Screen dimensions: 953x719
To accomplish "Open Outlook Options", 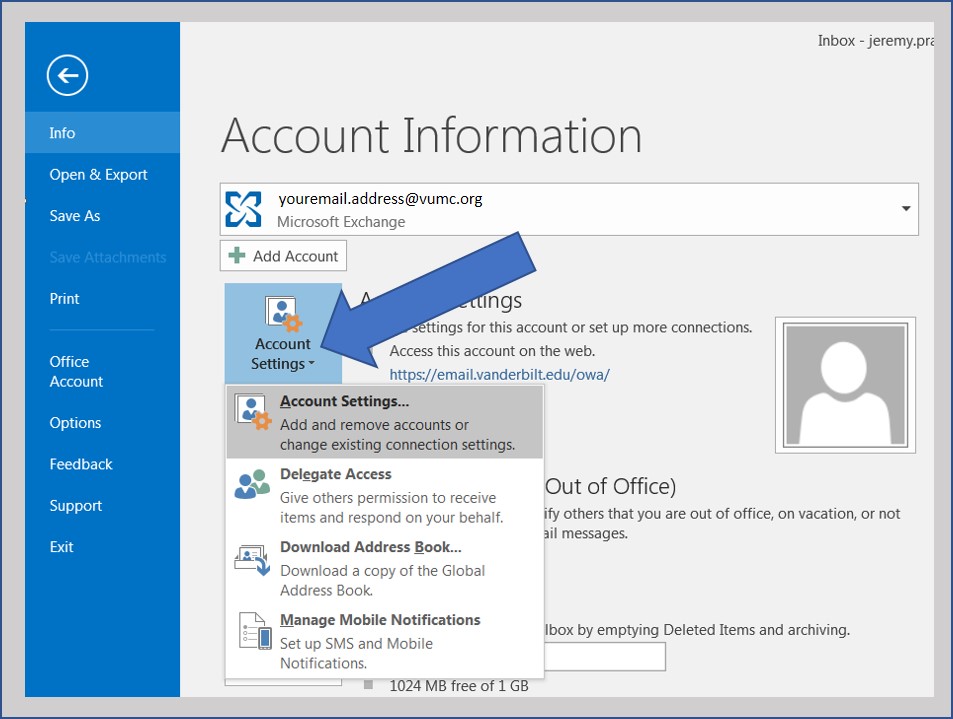I will point(102,422).
